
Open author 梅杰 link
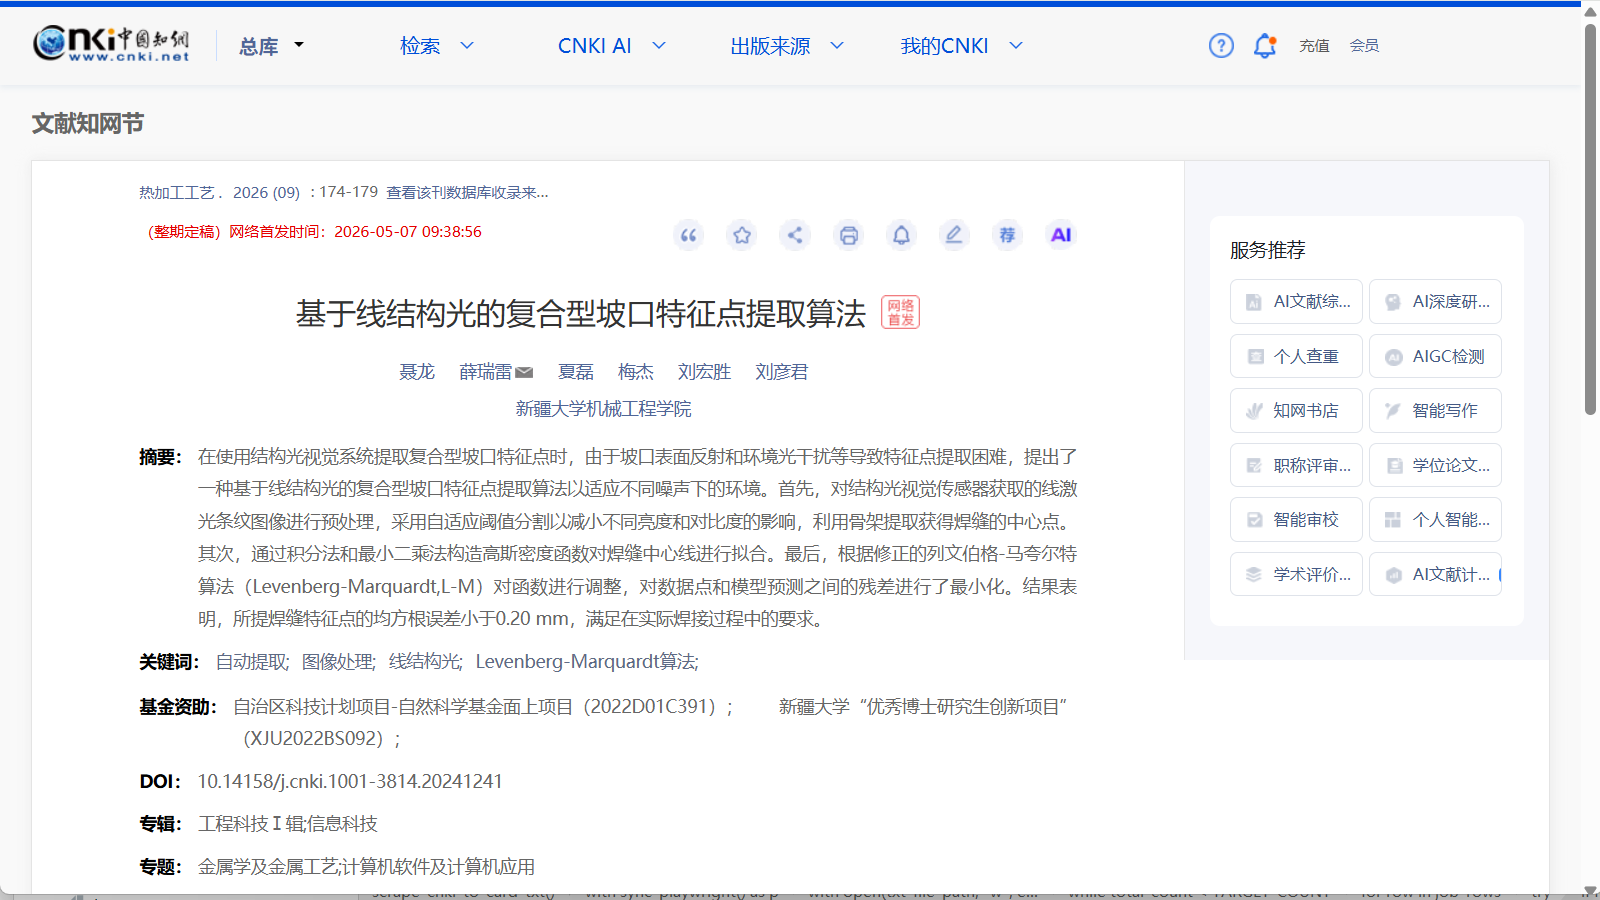click(636, 372)
